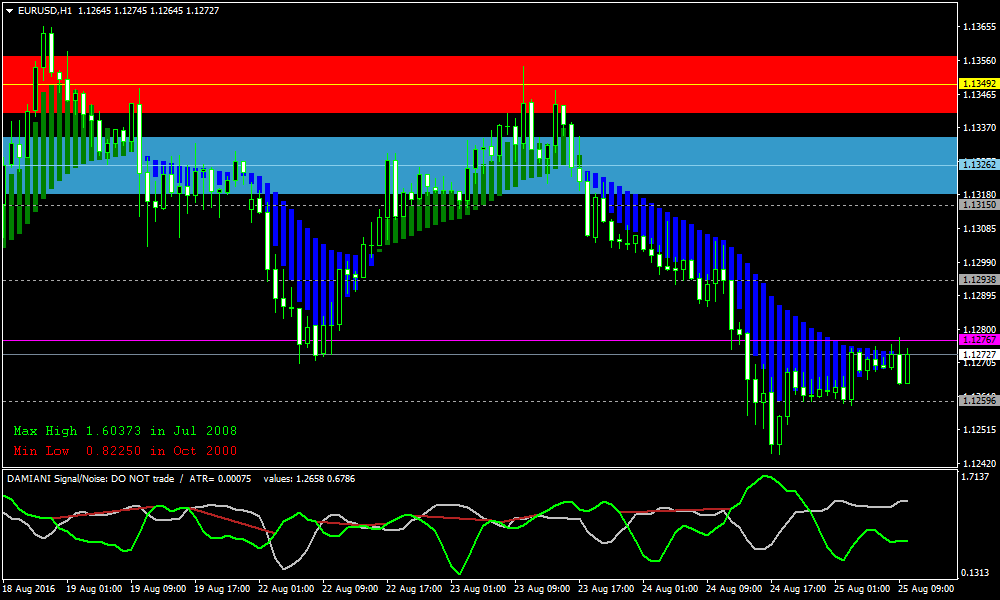Select the green Max High 1.60373 text label

pos(125,431)
